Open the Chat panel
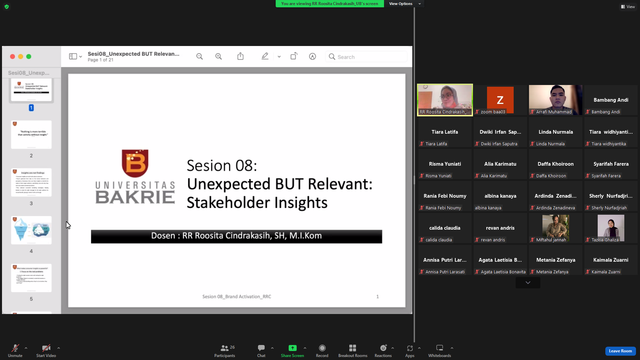The height and width of the screenshot is (360, 640). pos(261,350)
